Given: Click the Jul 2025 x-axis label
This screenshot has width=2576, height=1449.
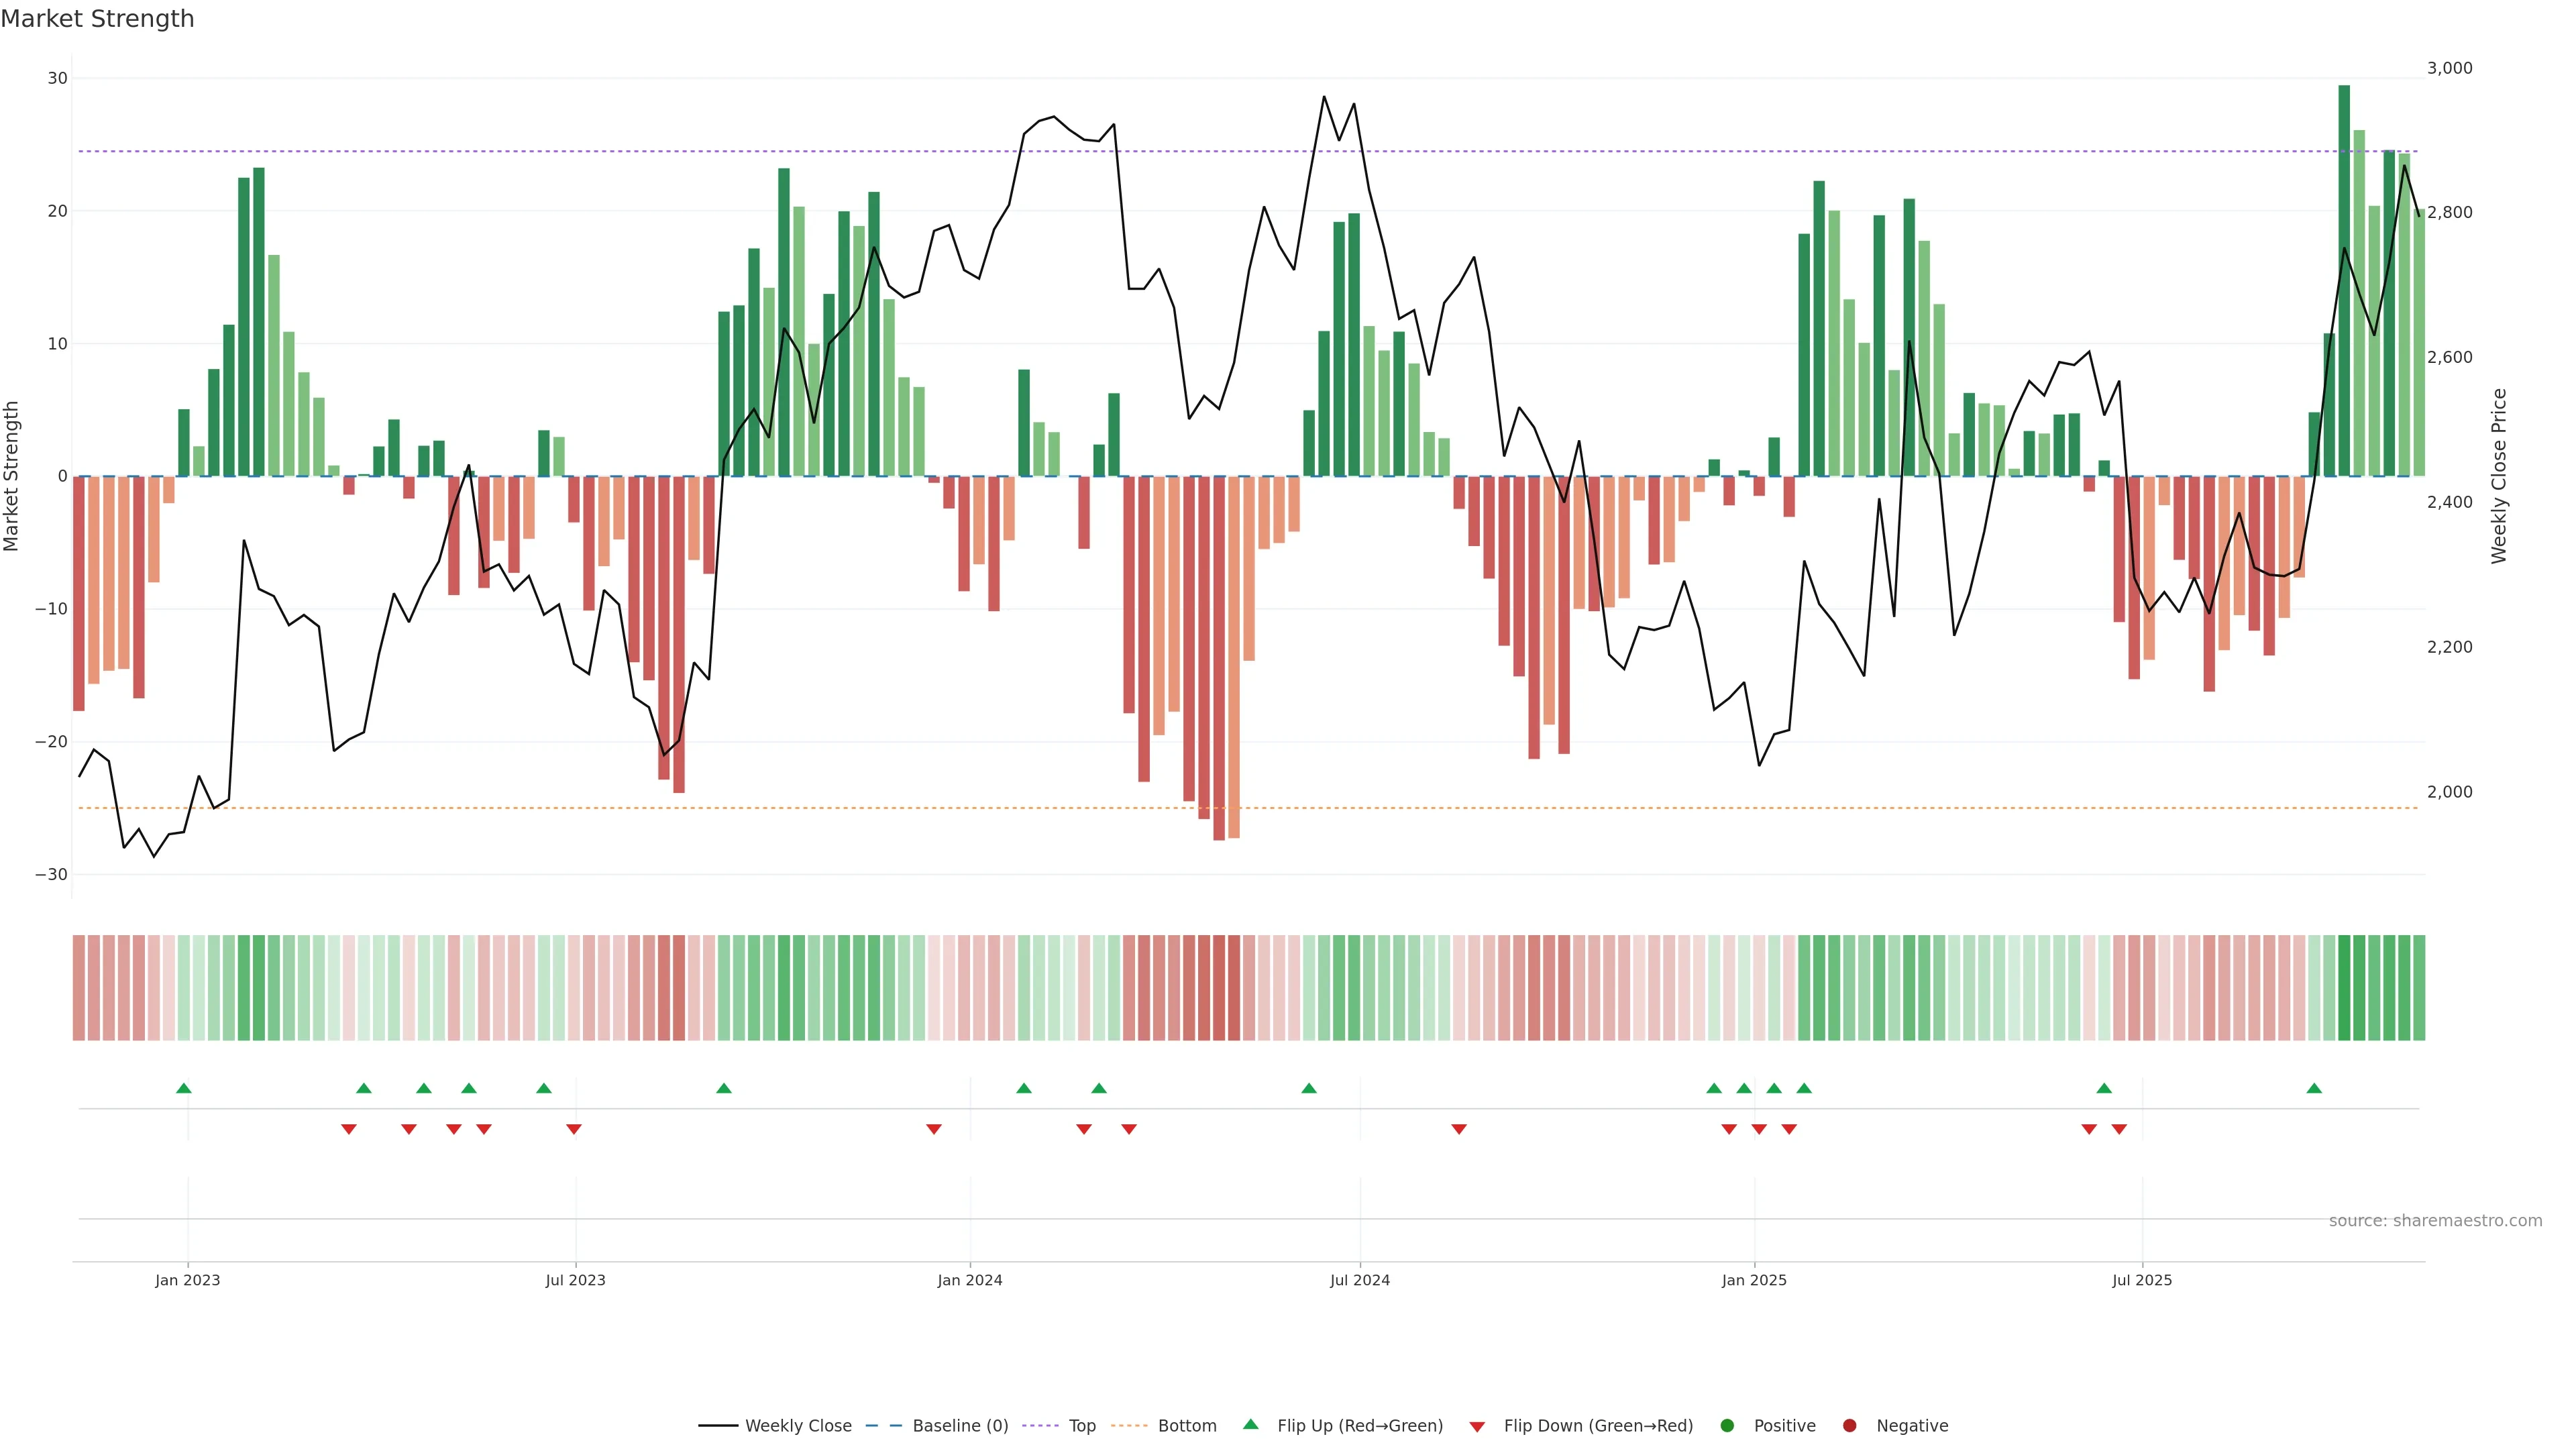Looking at the screenshot, I should [2141, 1280].
